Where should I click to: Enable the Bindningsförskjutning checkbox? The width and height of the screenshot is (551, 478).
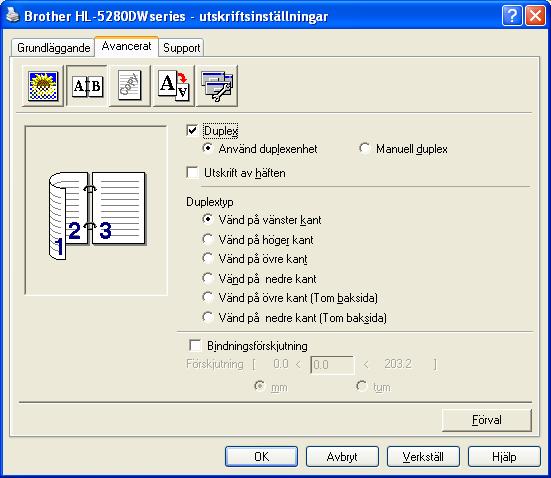click(x=195, y=345)
